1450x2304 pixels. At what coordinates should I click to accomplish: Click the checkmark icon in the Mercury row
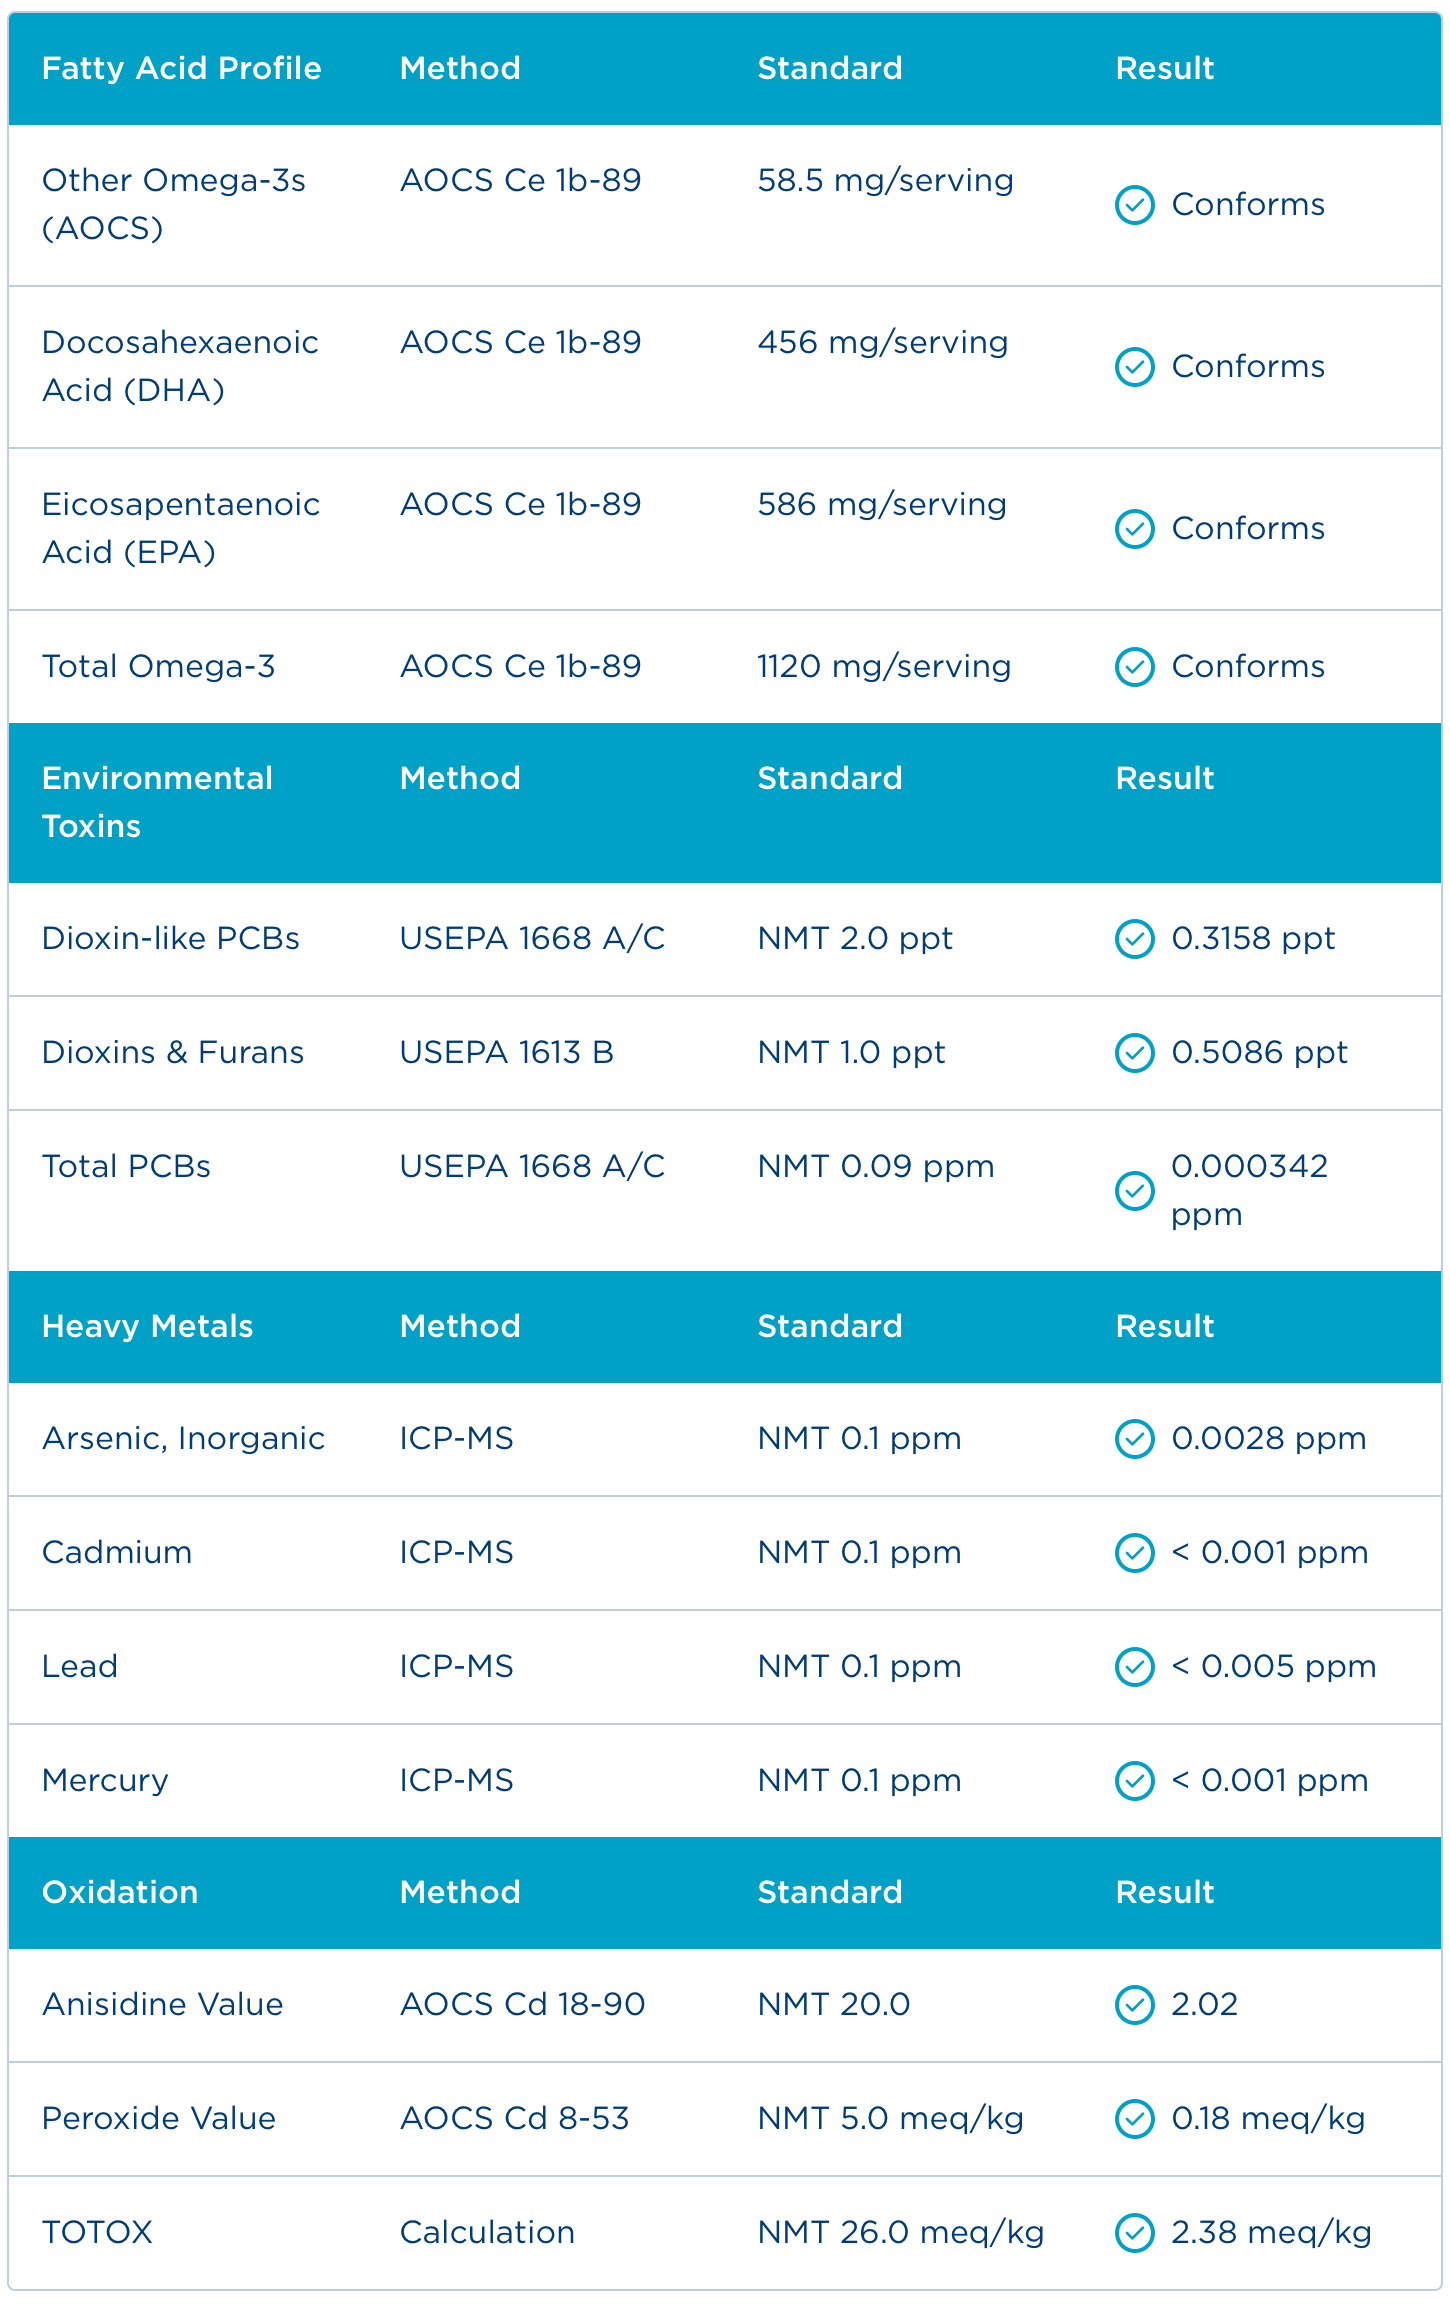[x=1134, y=1781]
